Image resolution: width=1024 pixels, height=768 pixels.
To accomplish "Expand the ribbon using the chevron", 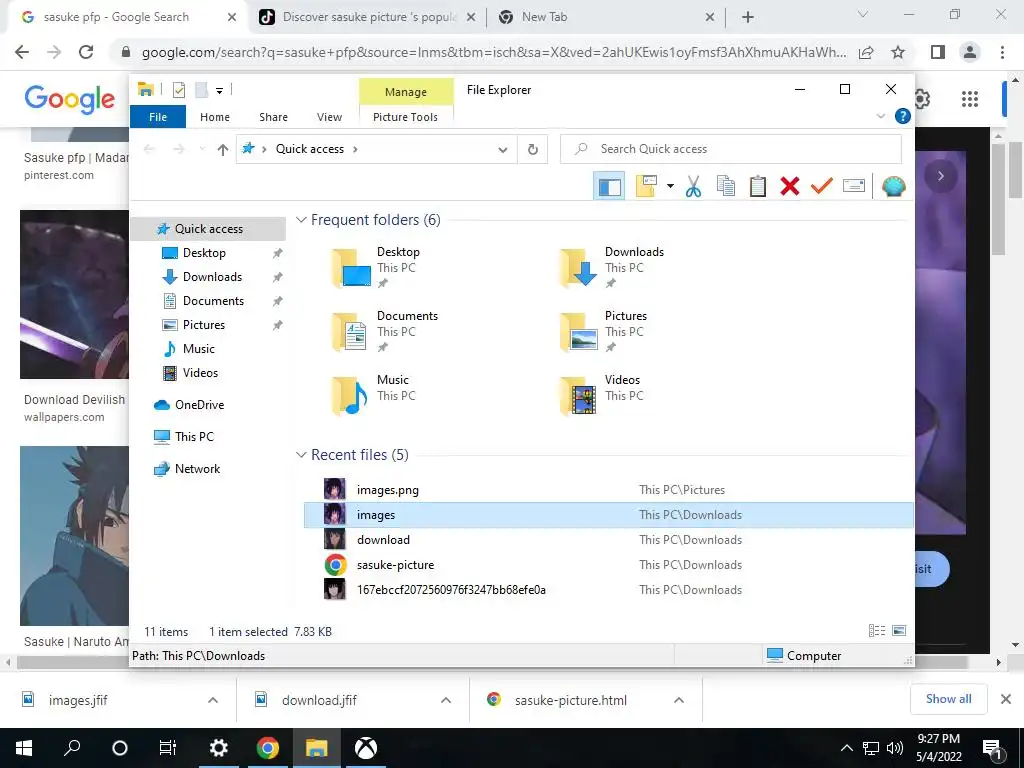I will (880, 116).
